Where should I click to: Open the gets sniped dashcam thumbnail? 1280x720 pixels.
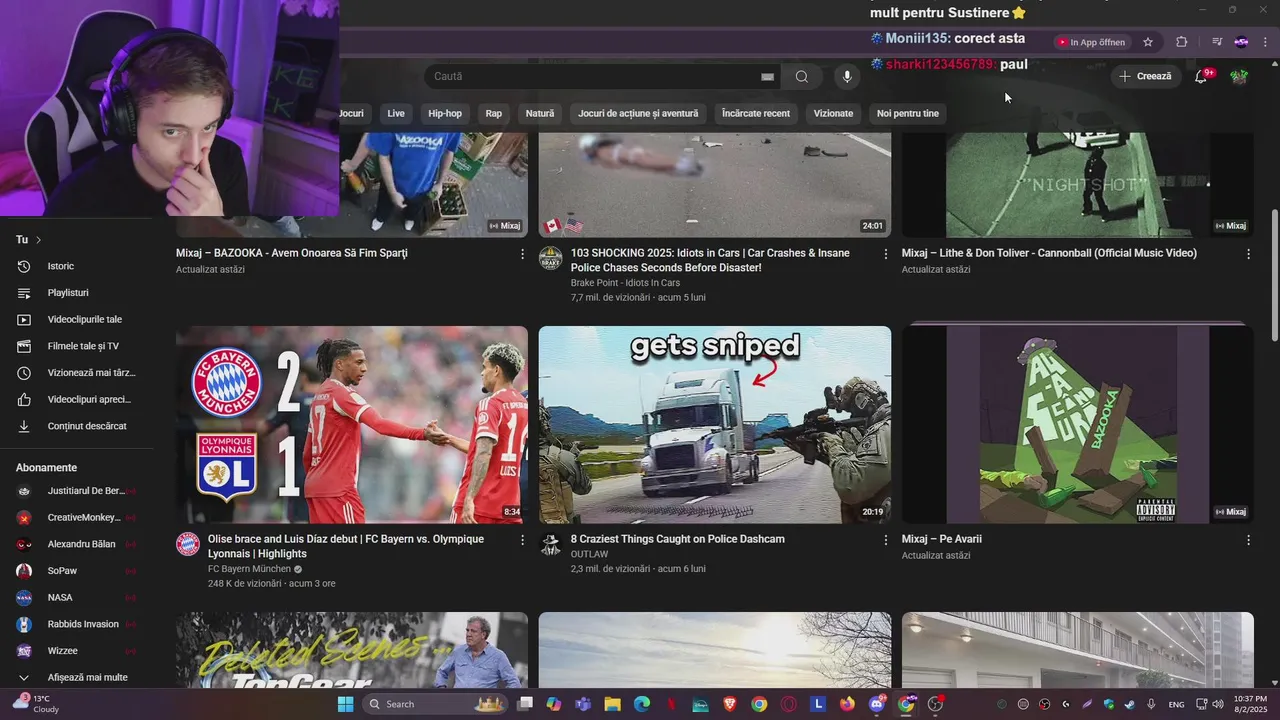coord(715,424)
